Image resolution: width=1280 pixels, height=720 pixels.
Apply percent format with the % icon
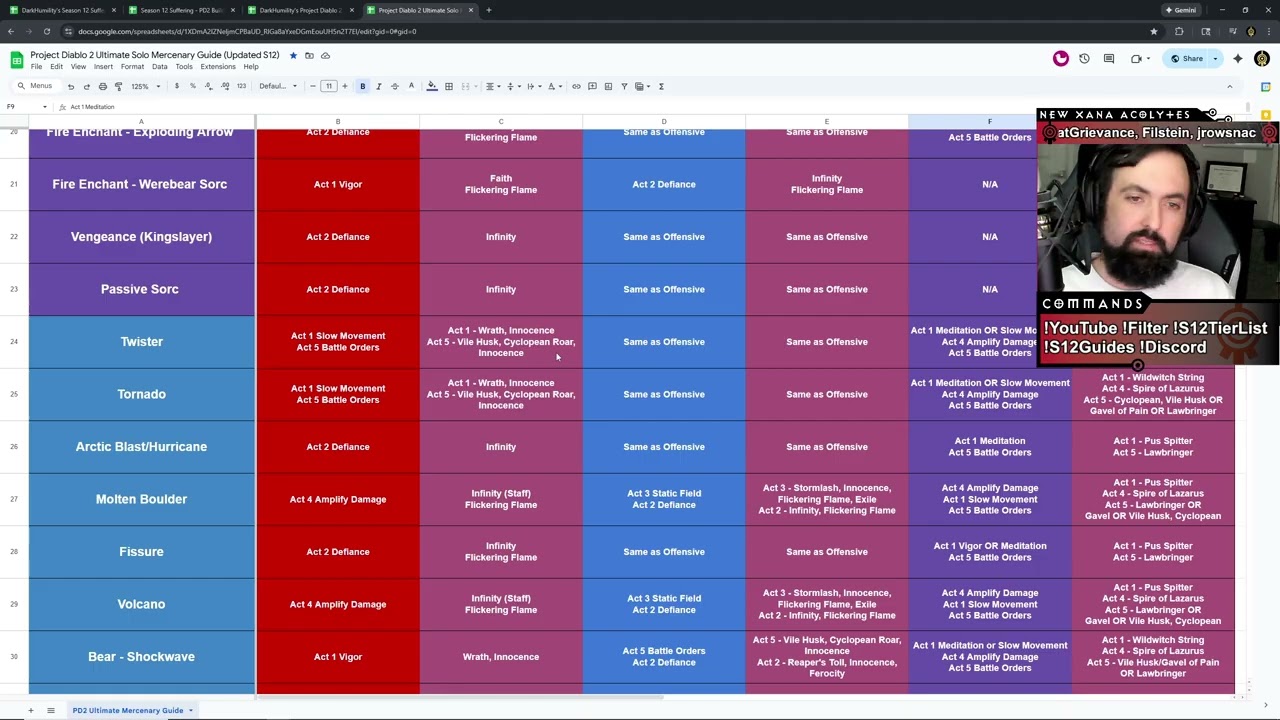click(193, 86)
